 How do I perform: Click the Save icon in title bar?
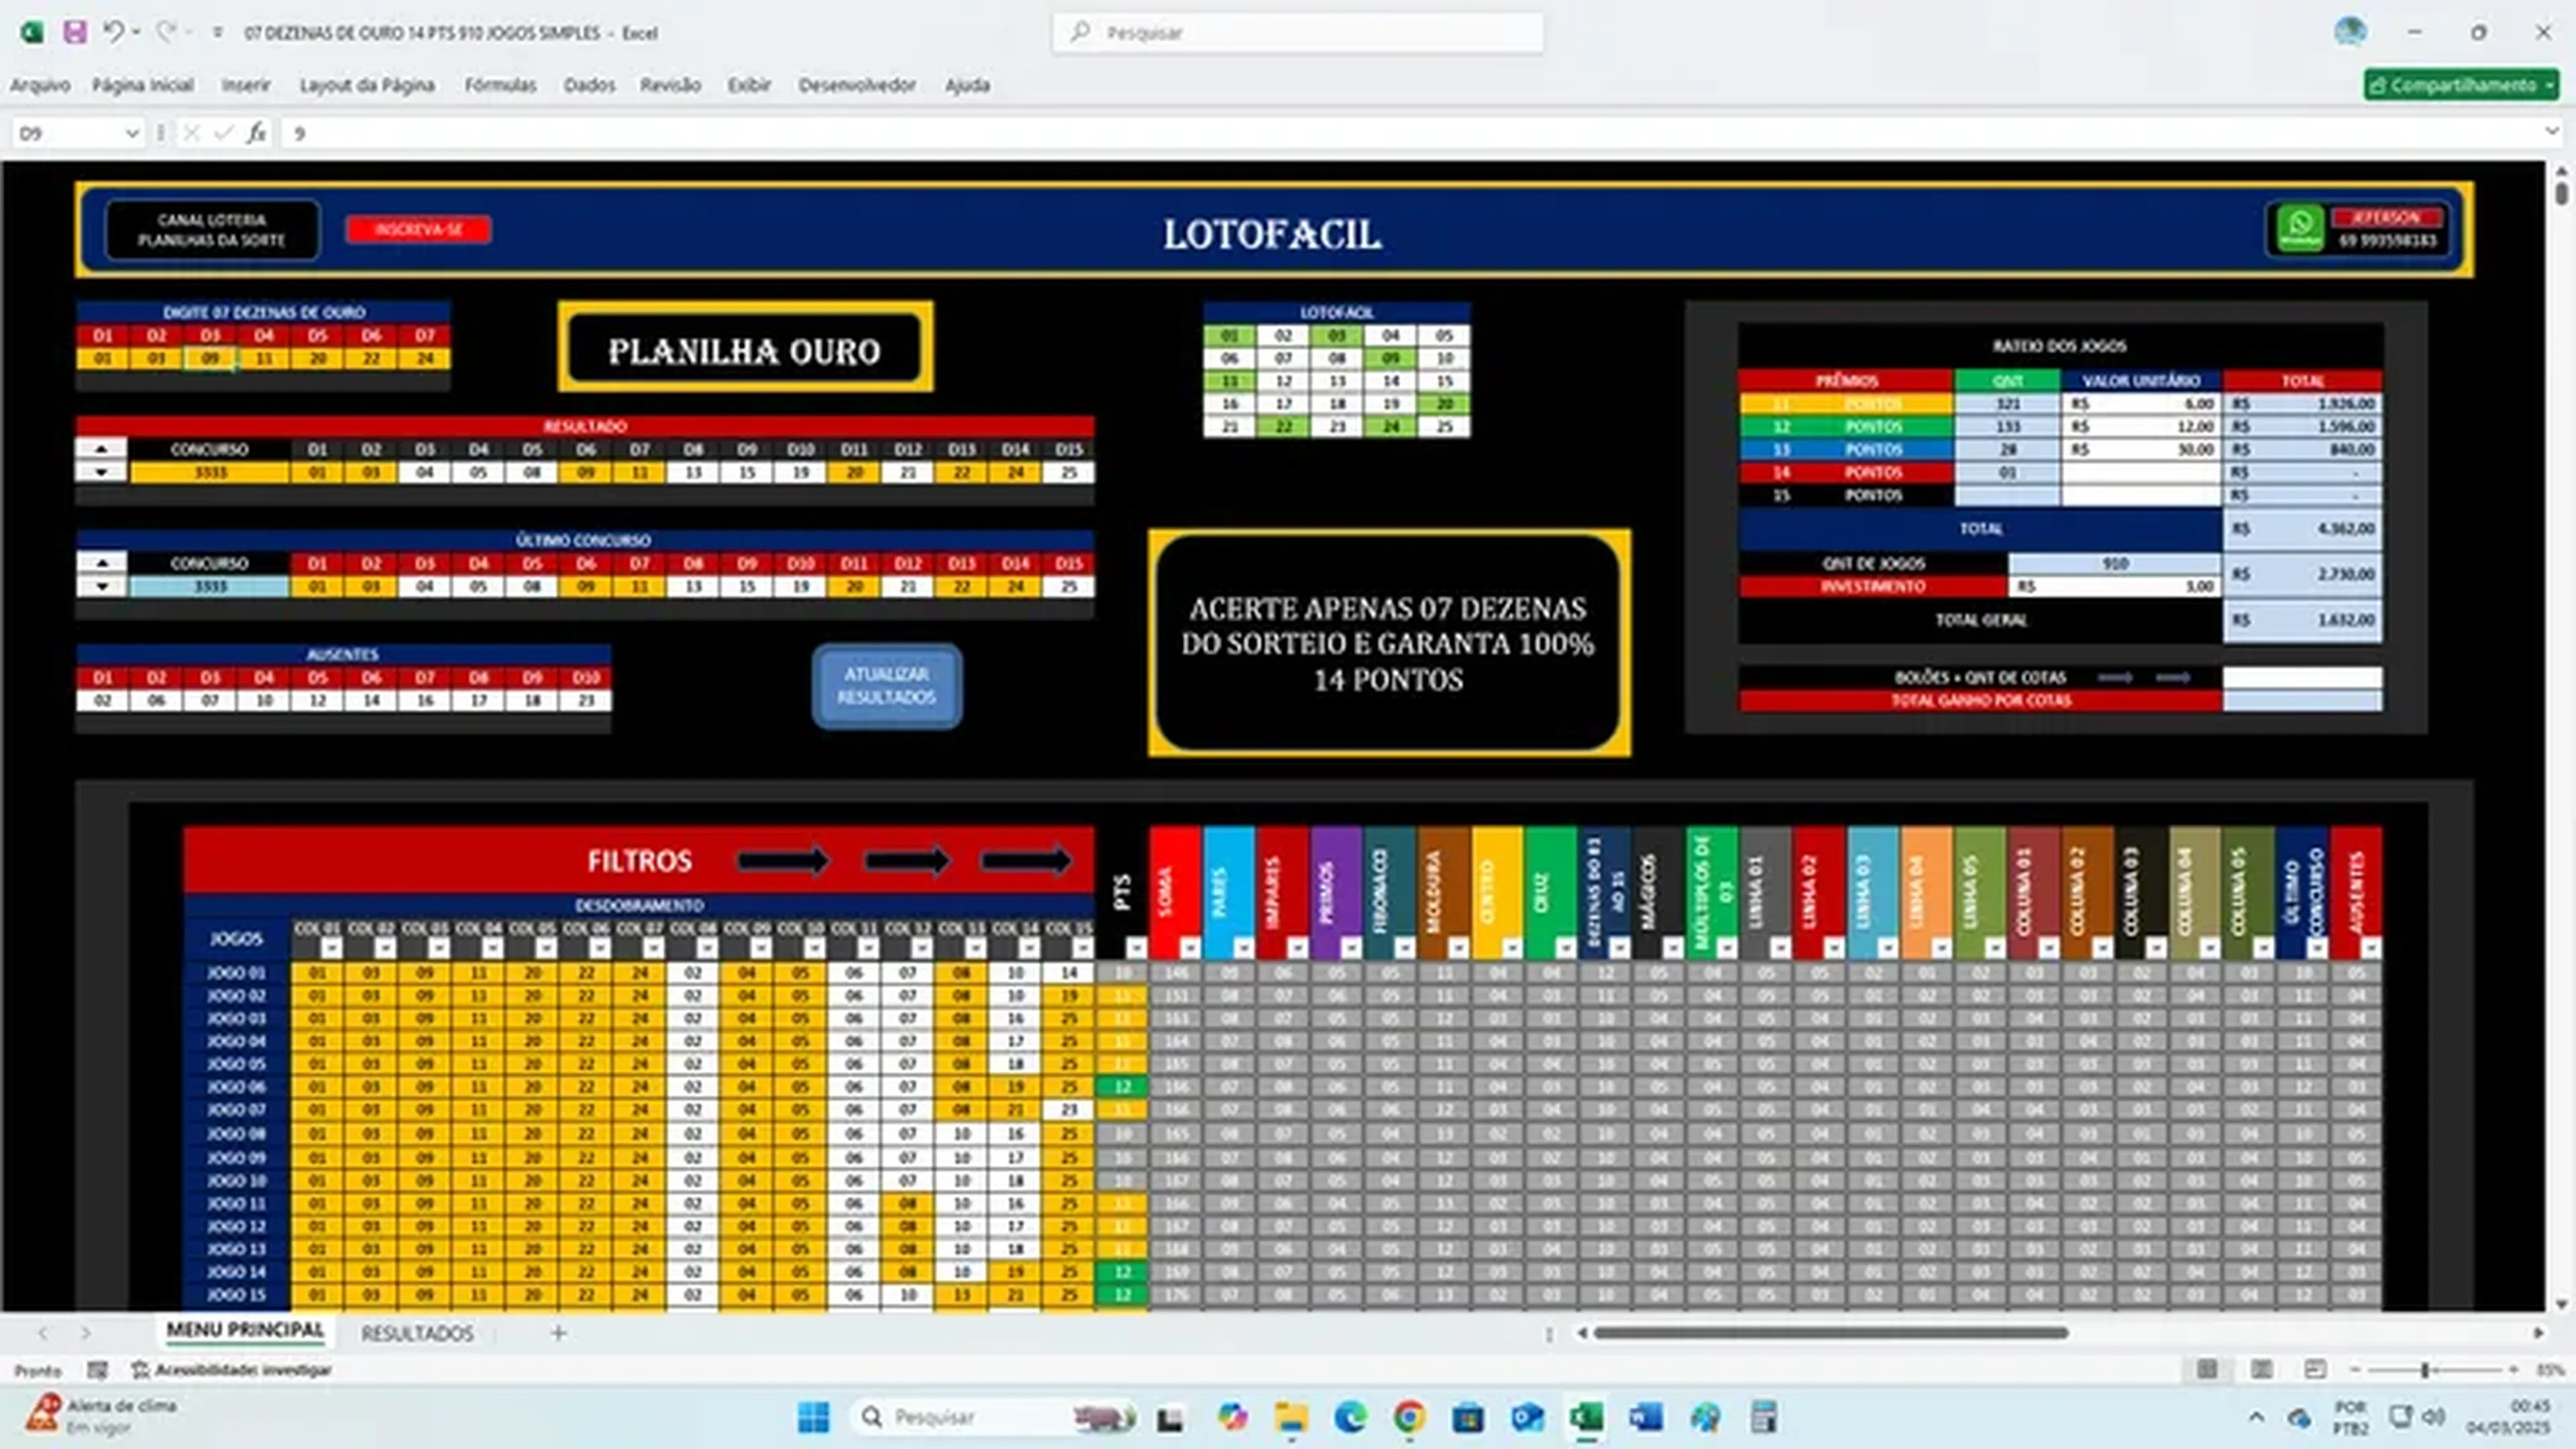pos(75,32)
